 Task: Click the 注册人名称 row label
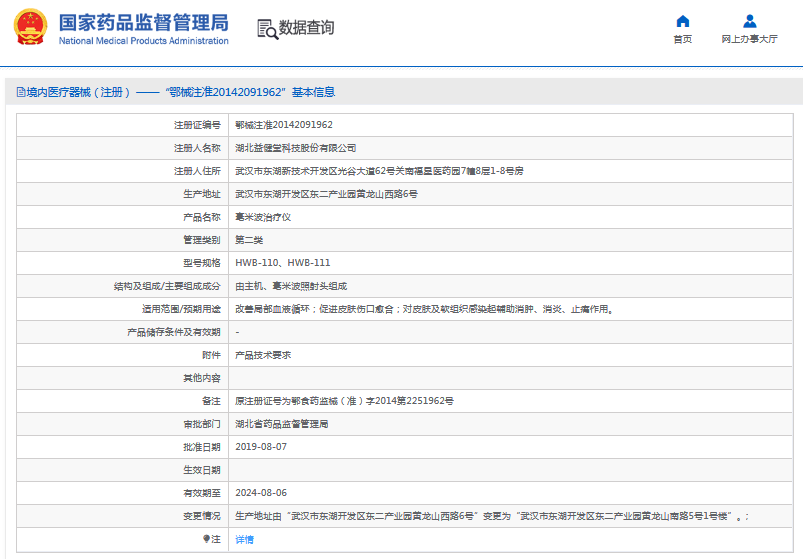click(197, 148)
